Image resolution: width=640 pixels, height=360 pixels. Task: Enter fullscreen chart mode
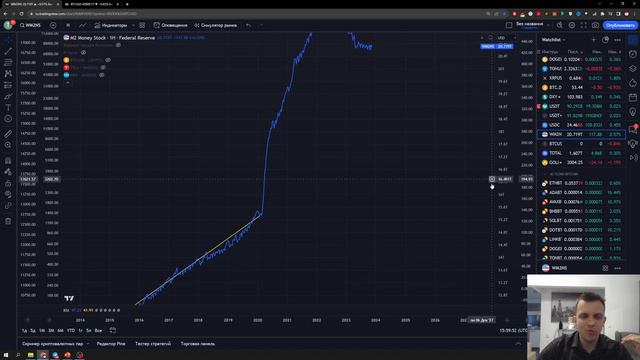tap(584, 25)
